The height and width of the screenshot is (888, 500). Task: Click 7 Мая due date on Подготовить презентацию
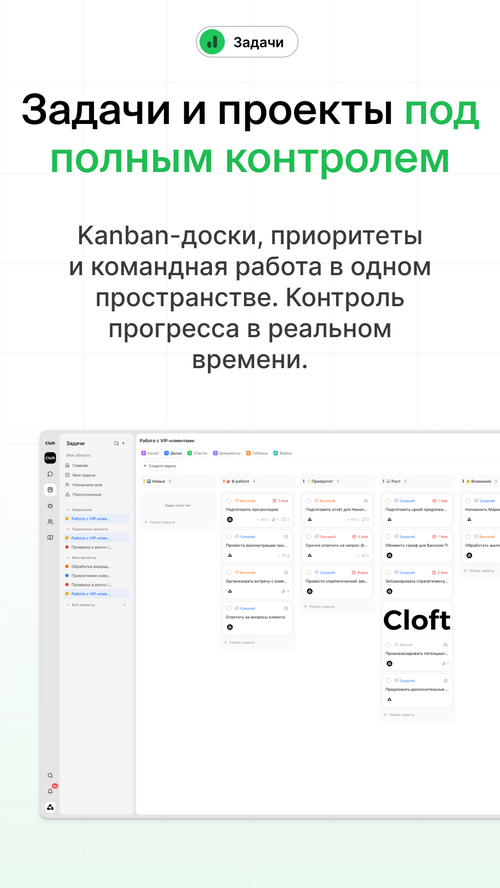280,501
